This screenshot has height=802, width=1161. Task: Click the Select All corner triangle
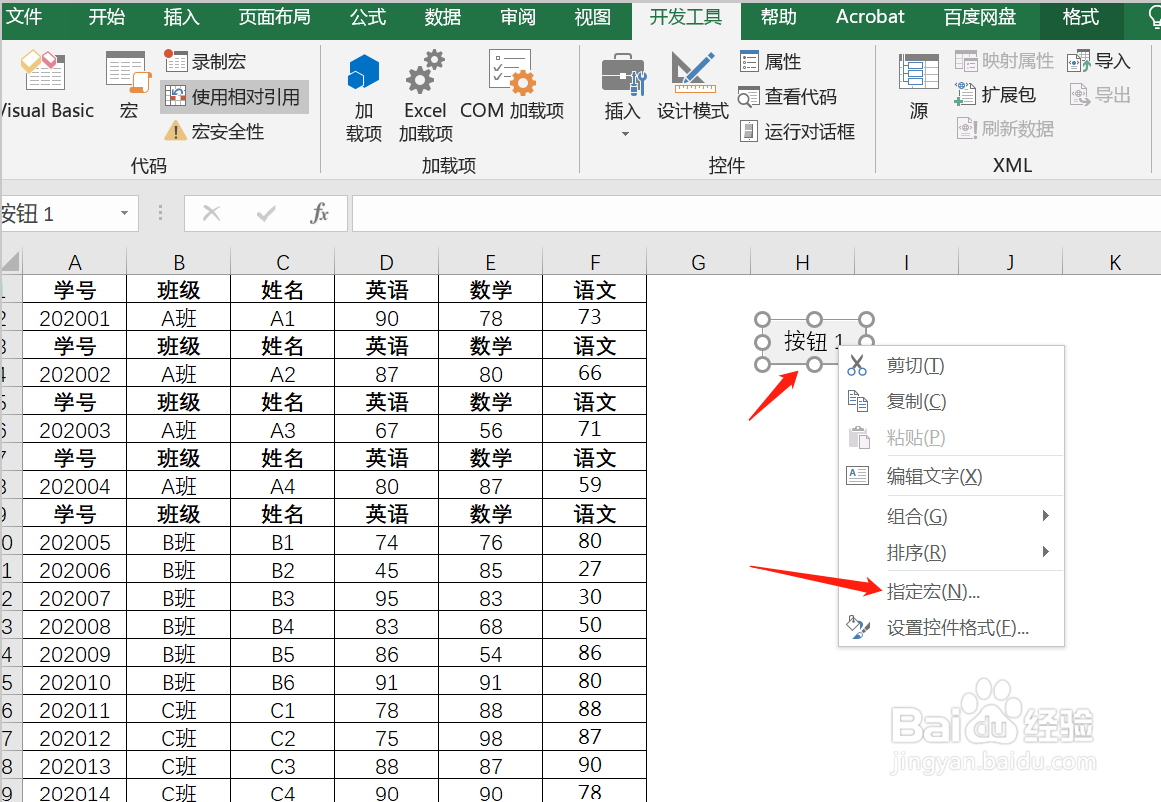10,262
